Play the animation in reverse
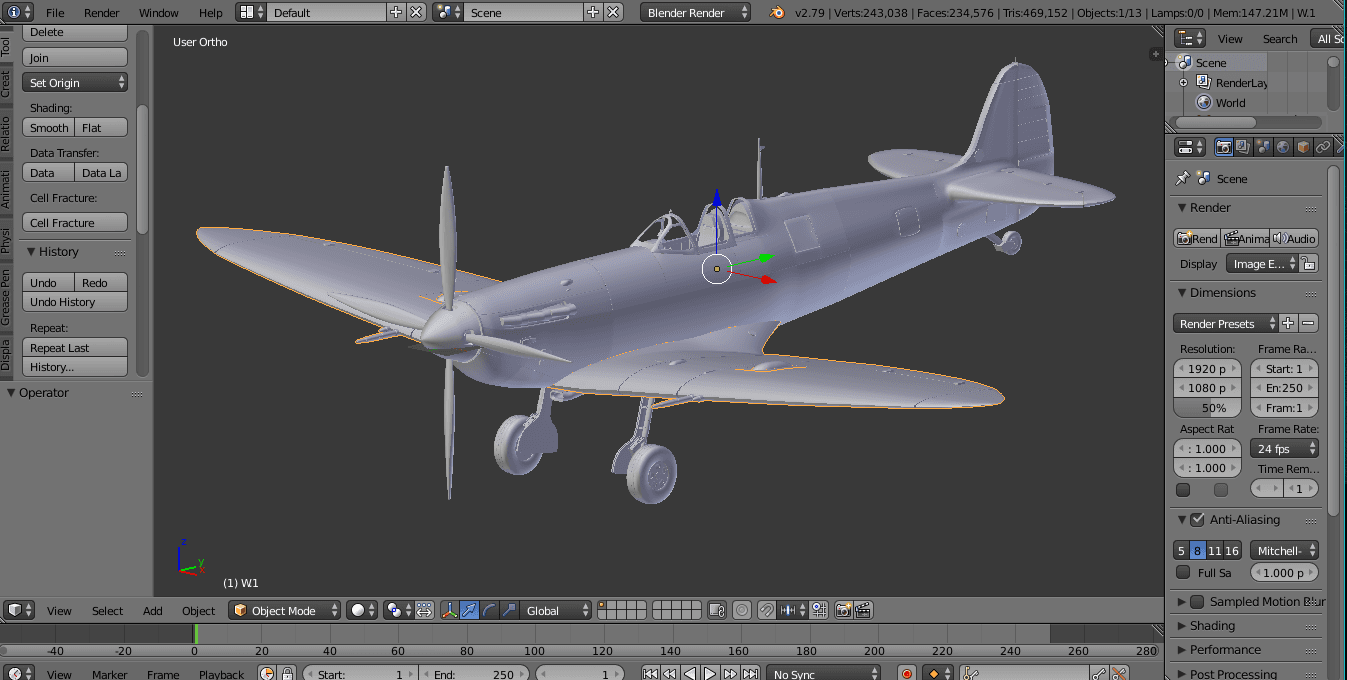This screenshot has height=680, width=1347. 690,674
